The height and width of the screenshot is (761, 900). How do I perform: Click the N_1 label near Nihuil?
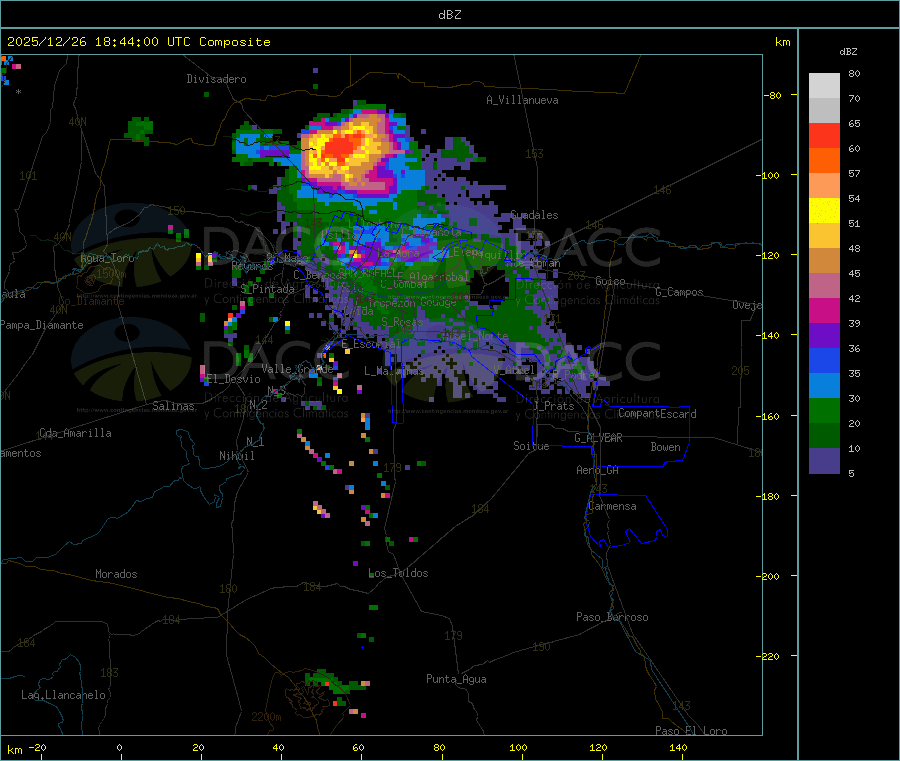[255, 442]
